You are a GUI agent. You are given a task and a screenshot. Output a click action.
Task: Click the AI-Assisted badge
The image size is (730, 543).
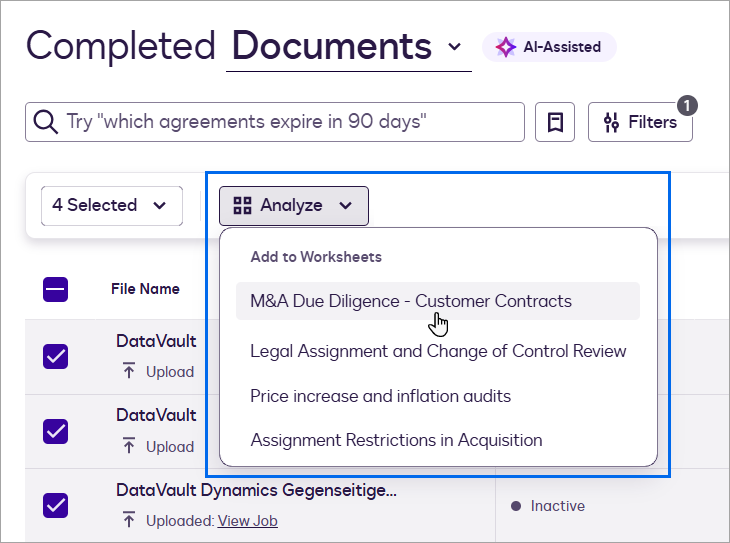click(x=549, y=47)
